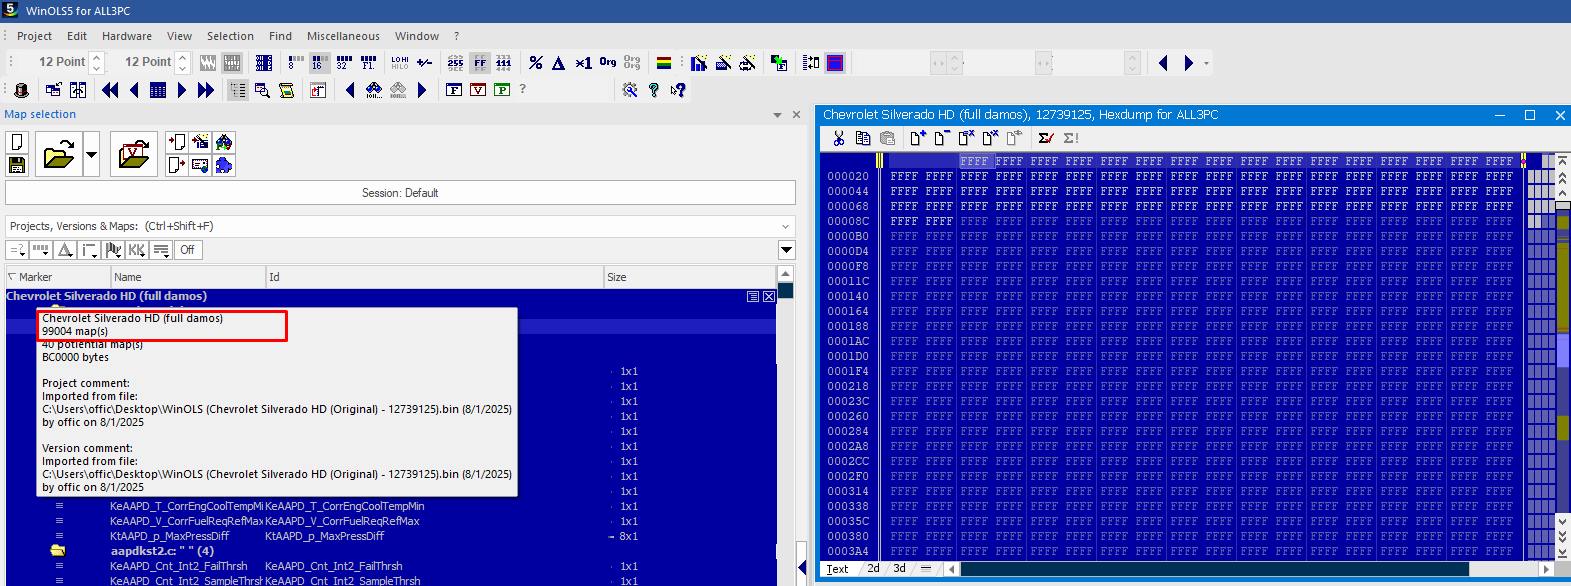The image size is (1571, 586).
Task: Open the Project menu
Action: coord(34,36)
